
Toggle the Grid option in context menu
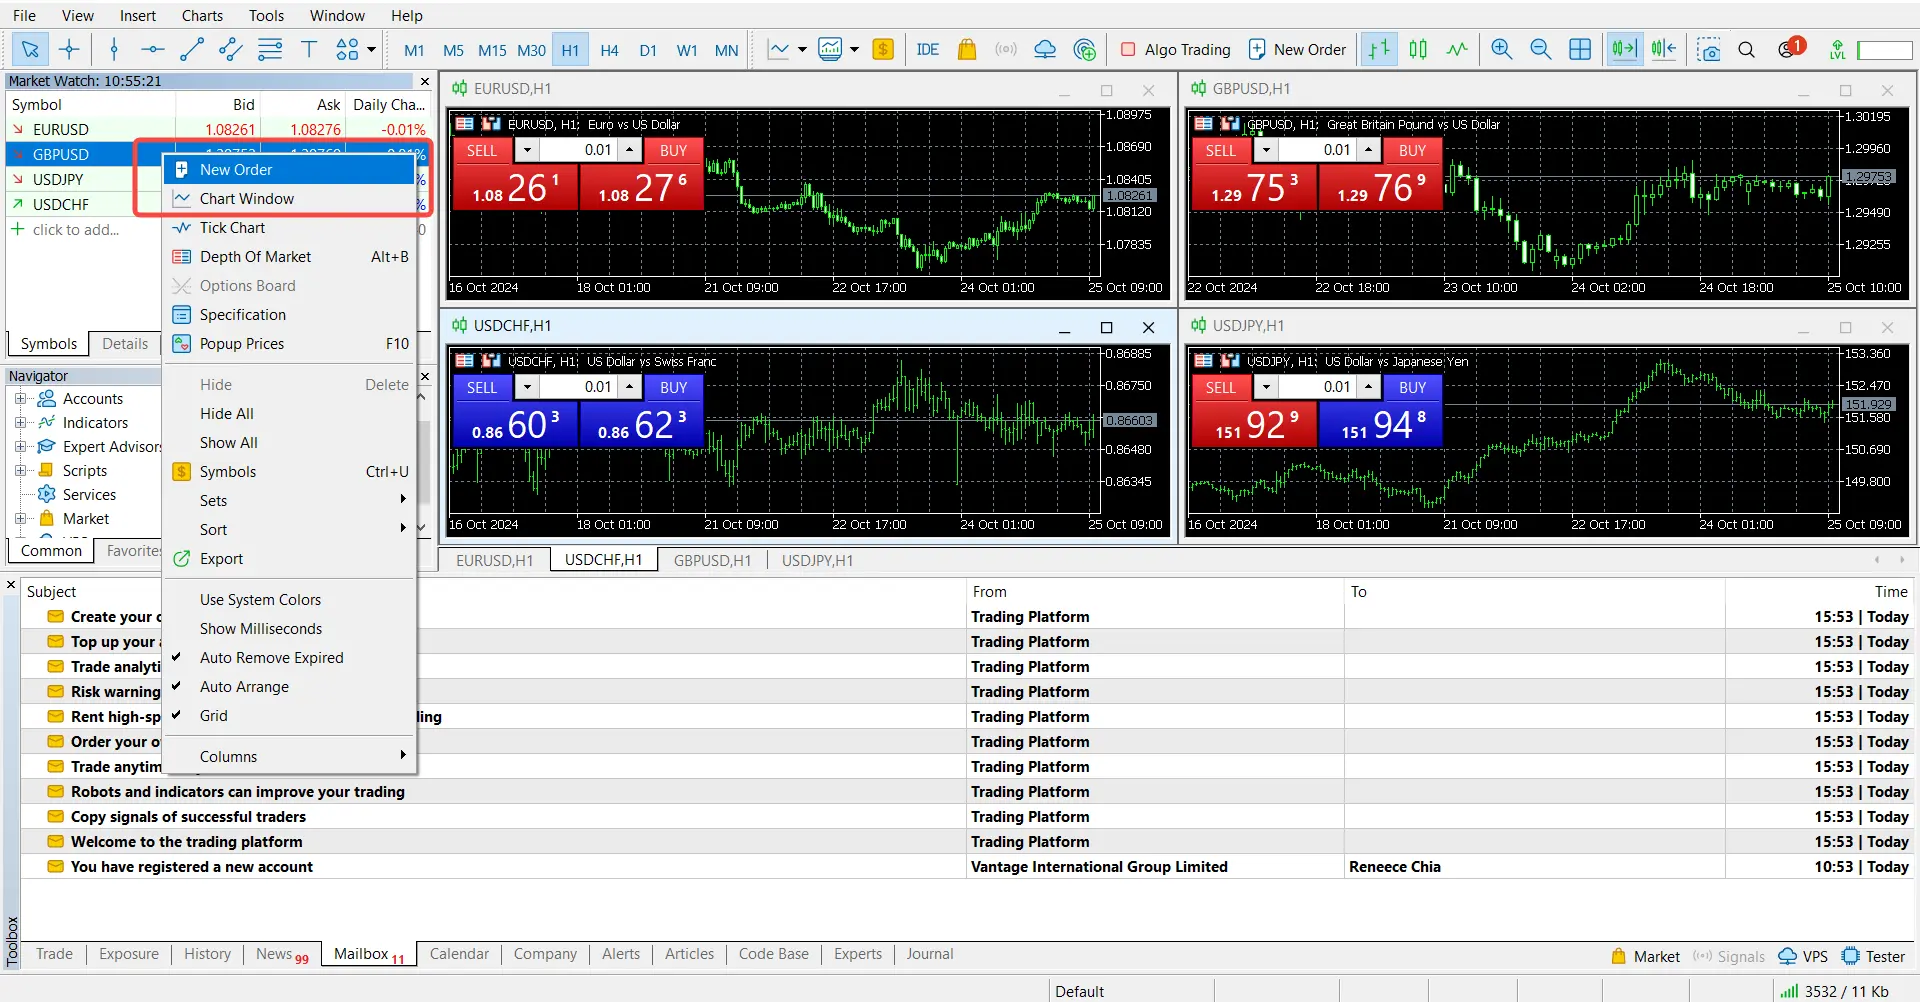click(x=214, y=716)
